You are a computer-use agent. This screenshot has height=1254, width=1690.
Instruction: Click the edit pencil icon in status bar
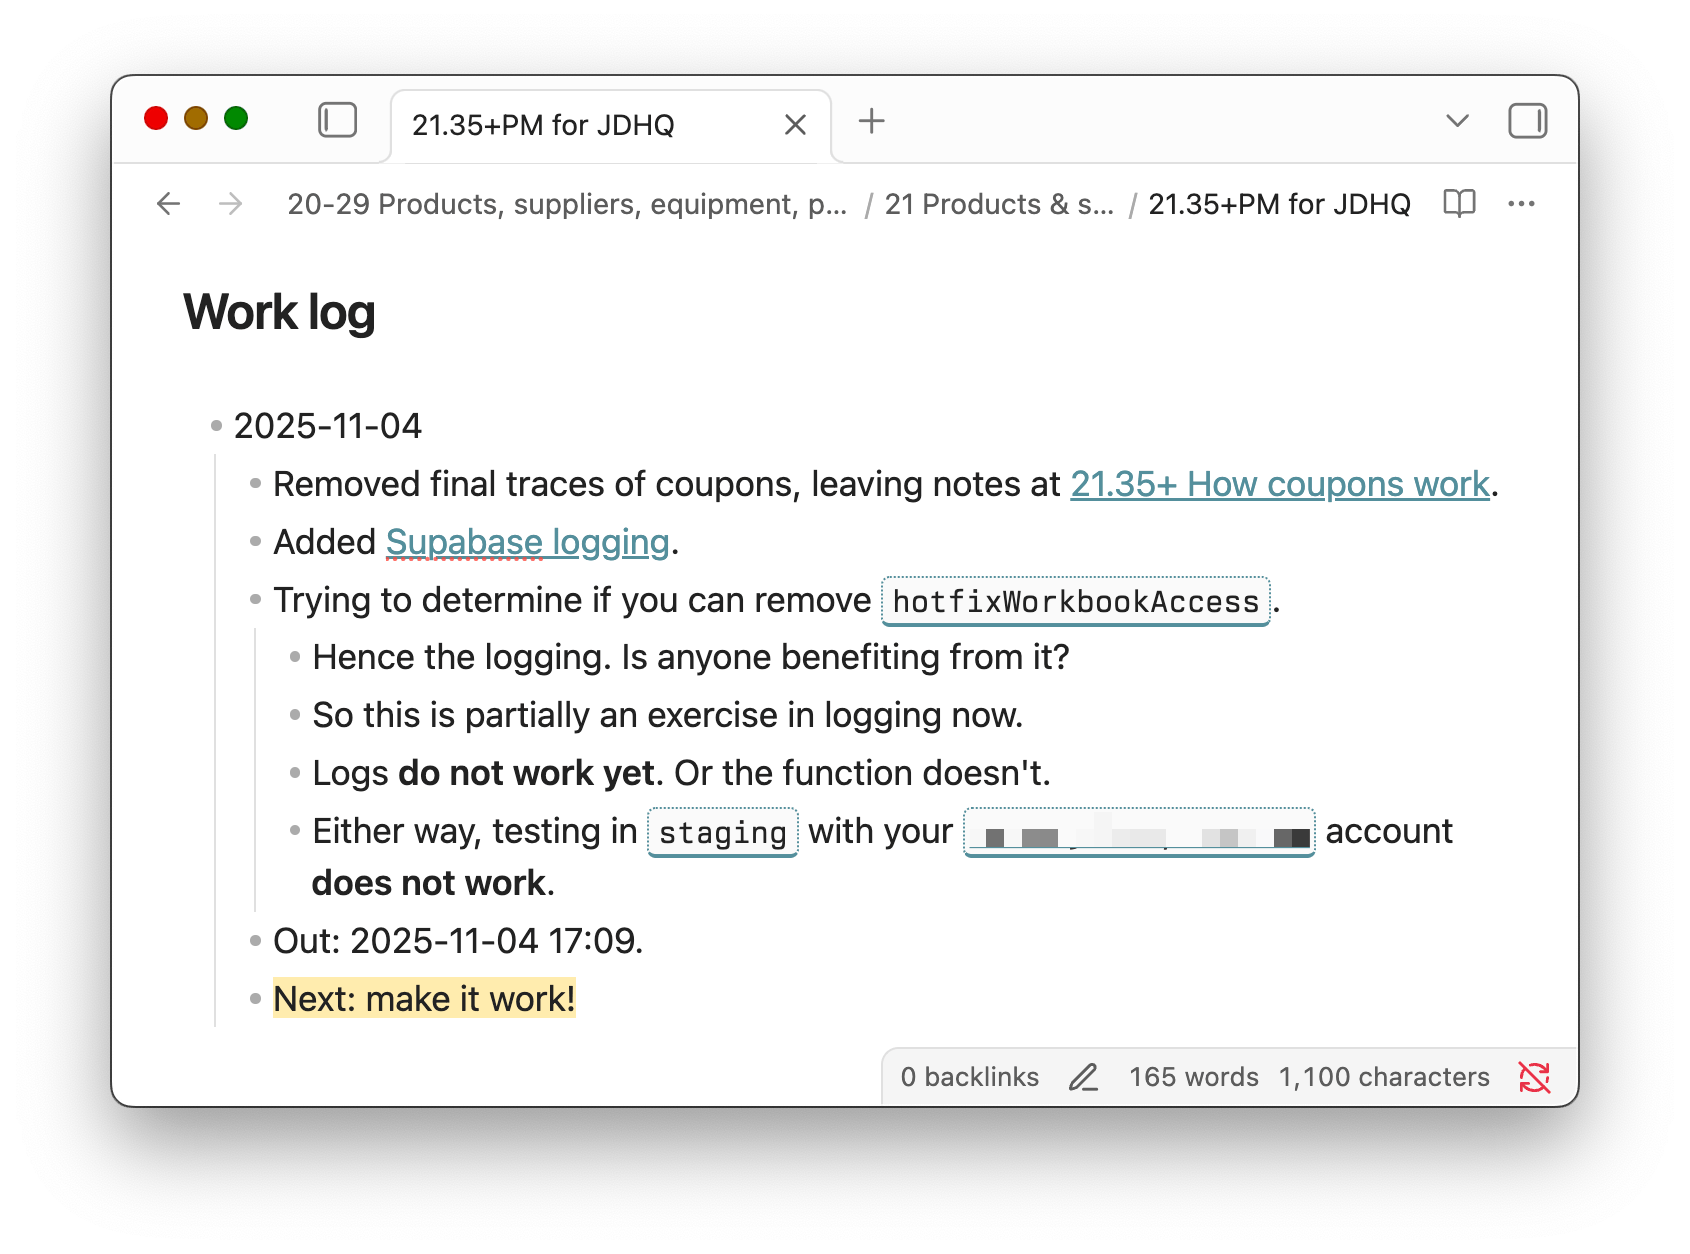point(1083,1077)
